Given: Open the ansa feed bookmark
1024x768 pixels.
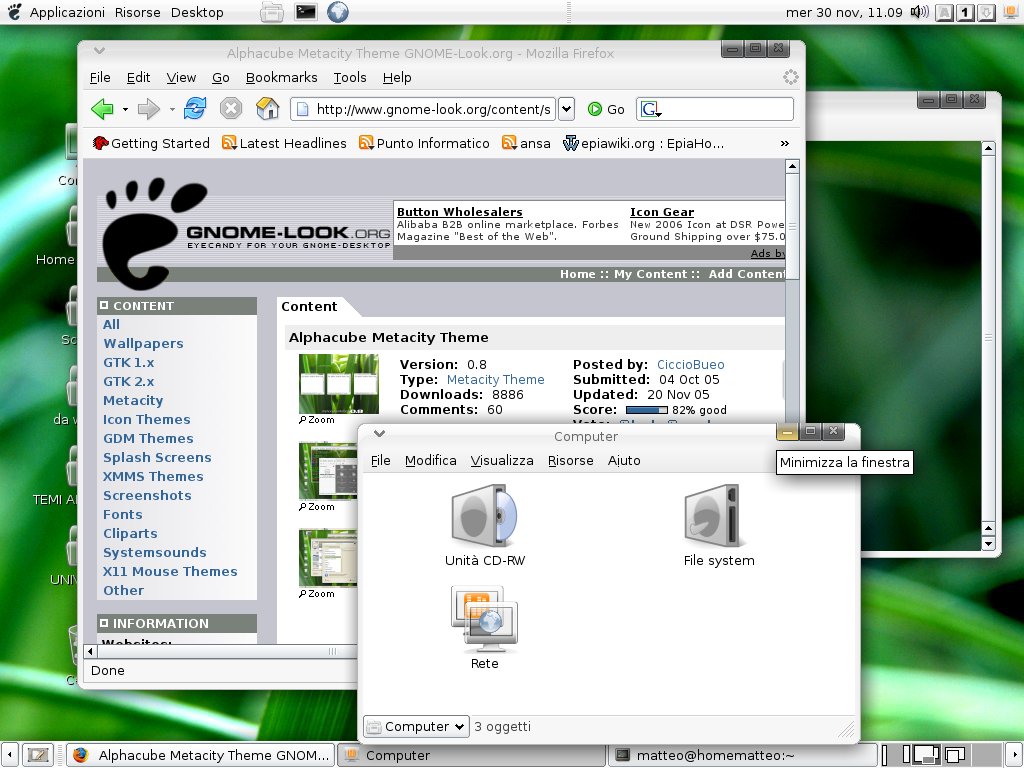Looking at the screenshot, I should click(526, 143).
